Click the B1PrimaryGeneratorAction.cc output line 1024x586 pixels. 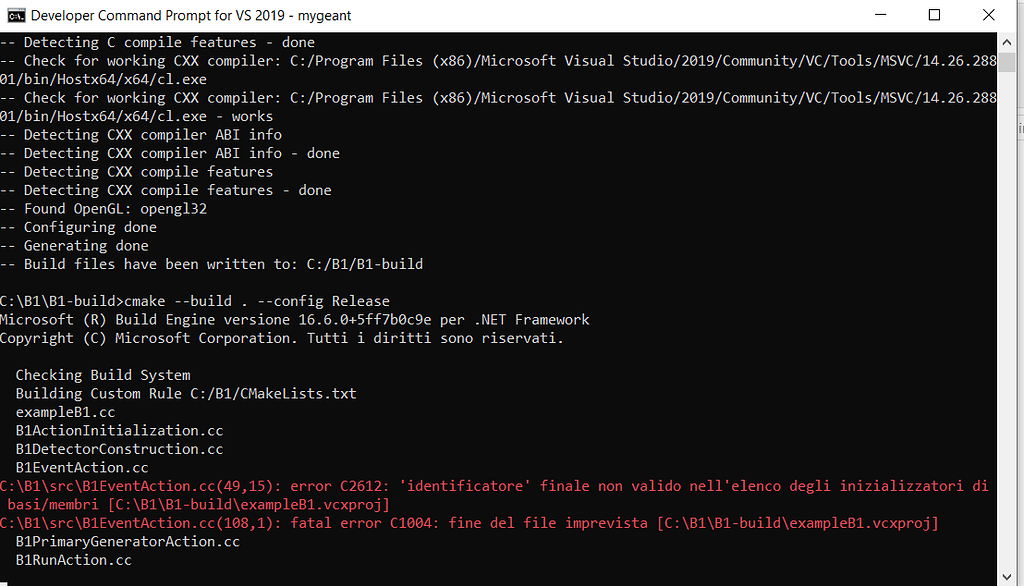pyautogui.click(x=128, y=541)
